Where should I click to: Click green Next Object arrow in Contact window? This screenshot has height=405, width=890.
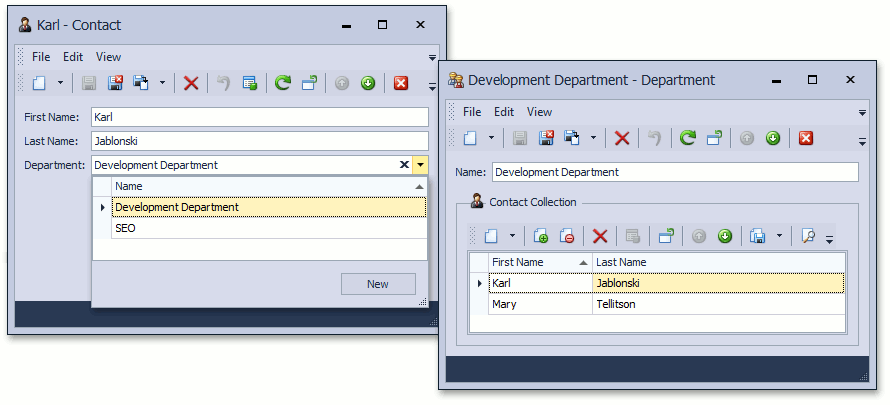[x=368, y=84]
